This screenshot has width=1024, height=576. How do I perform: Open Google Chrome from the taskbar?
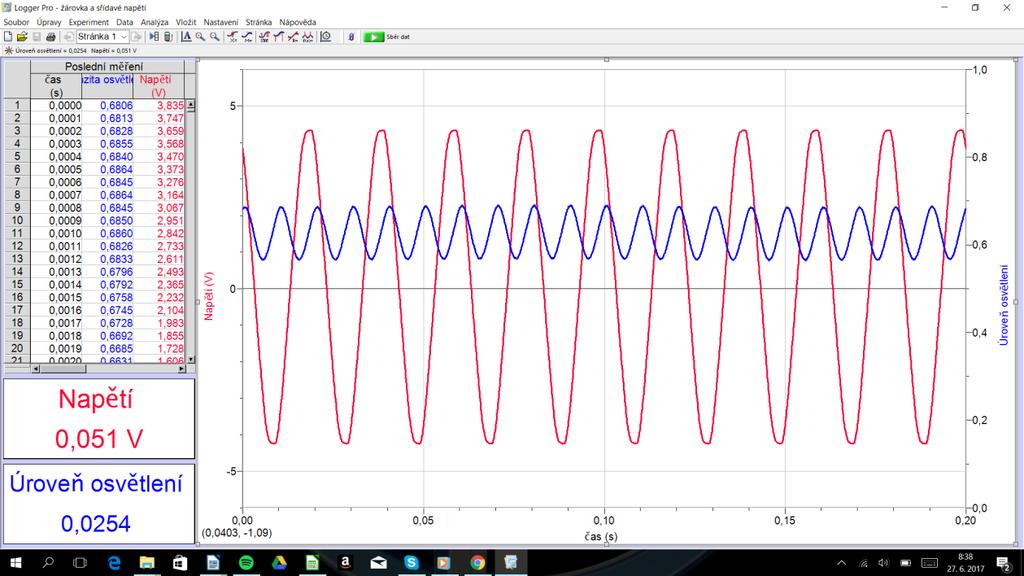pos(477,562)
